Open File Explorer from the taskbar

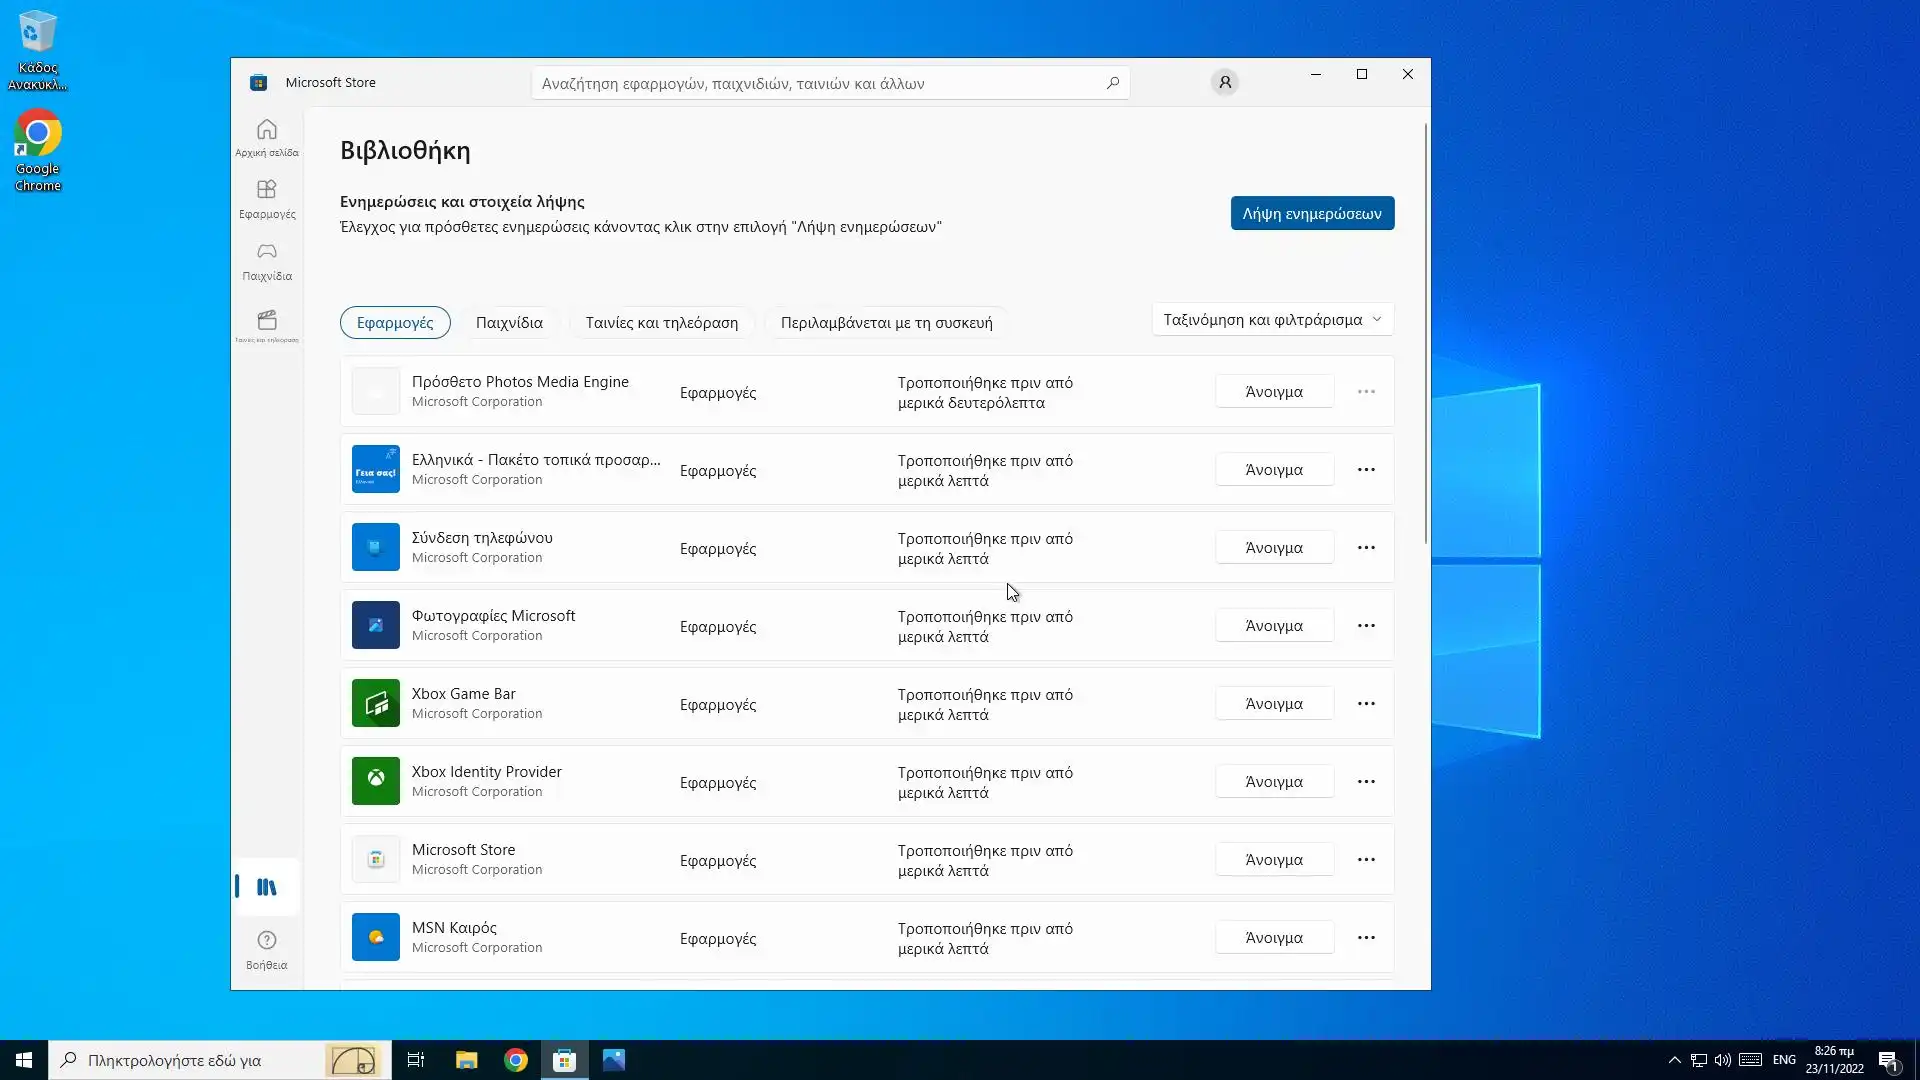point(466,1060)
